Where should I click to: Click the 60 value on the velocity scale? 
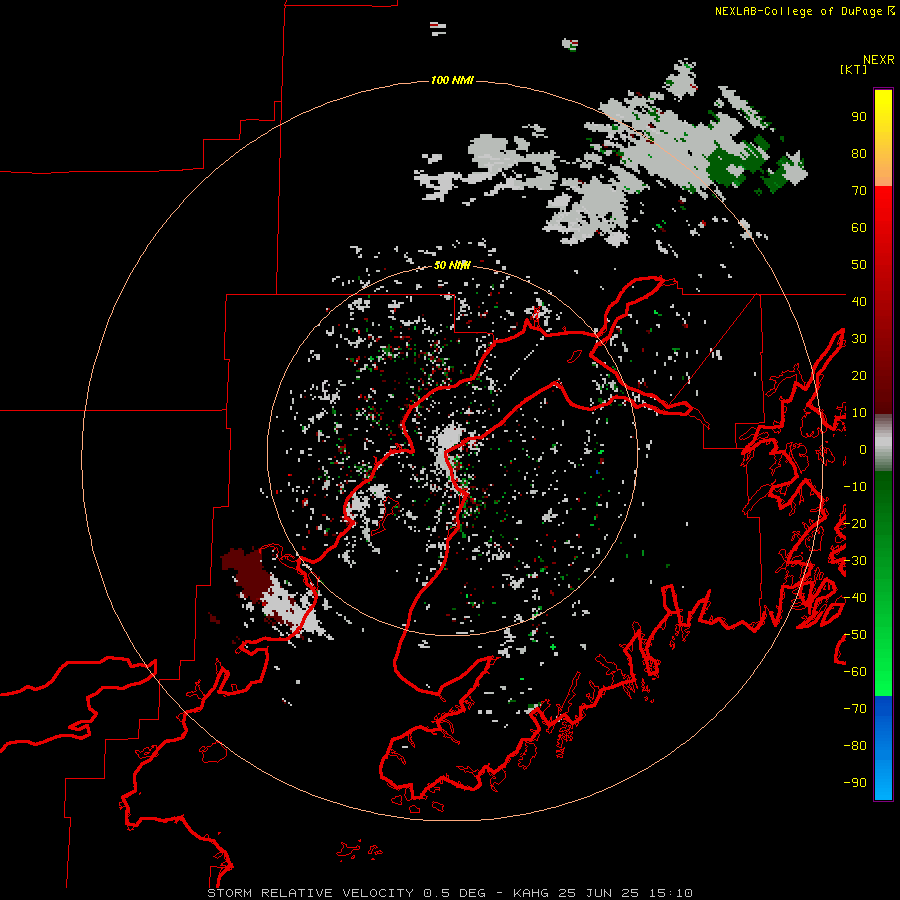point(859,228)
